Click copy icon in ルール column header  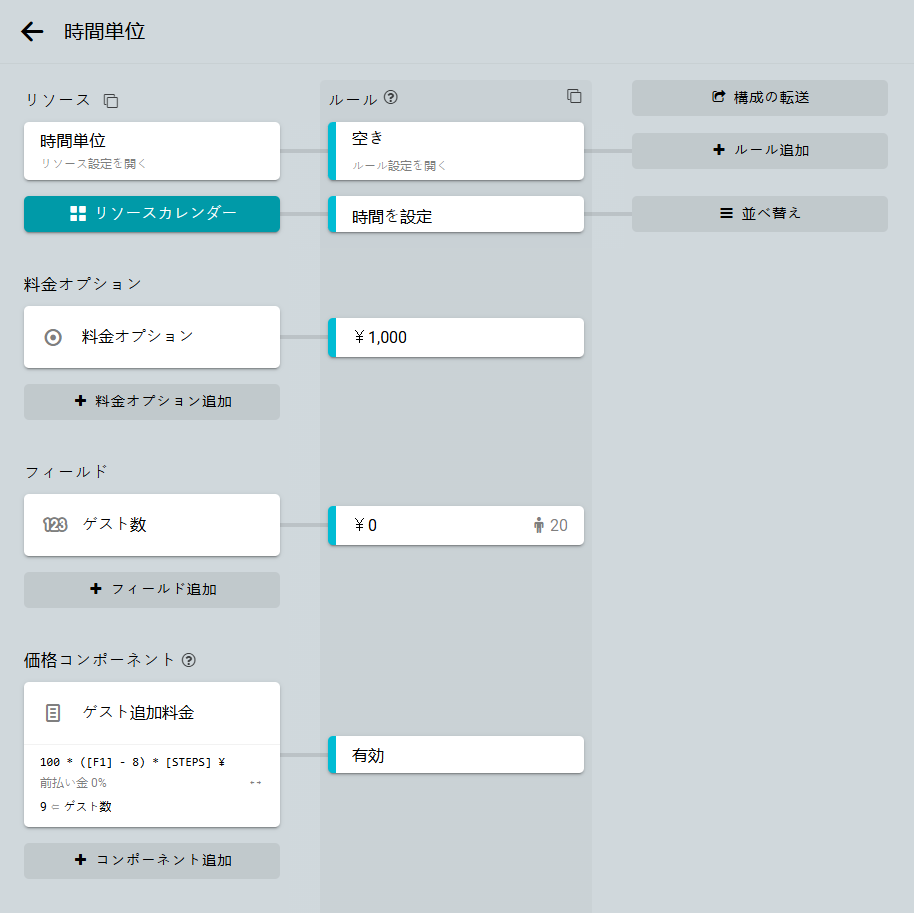[x=574, y=96]
